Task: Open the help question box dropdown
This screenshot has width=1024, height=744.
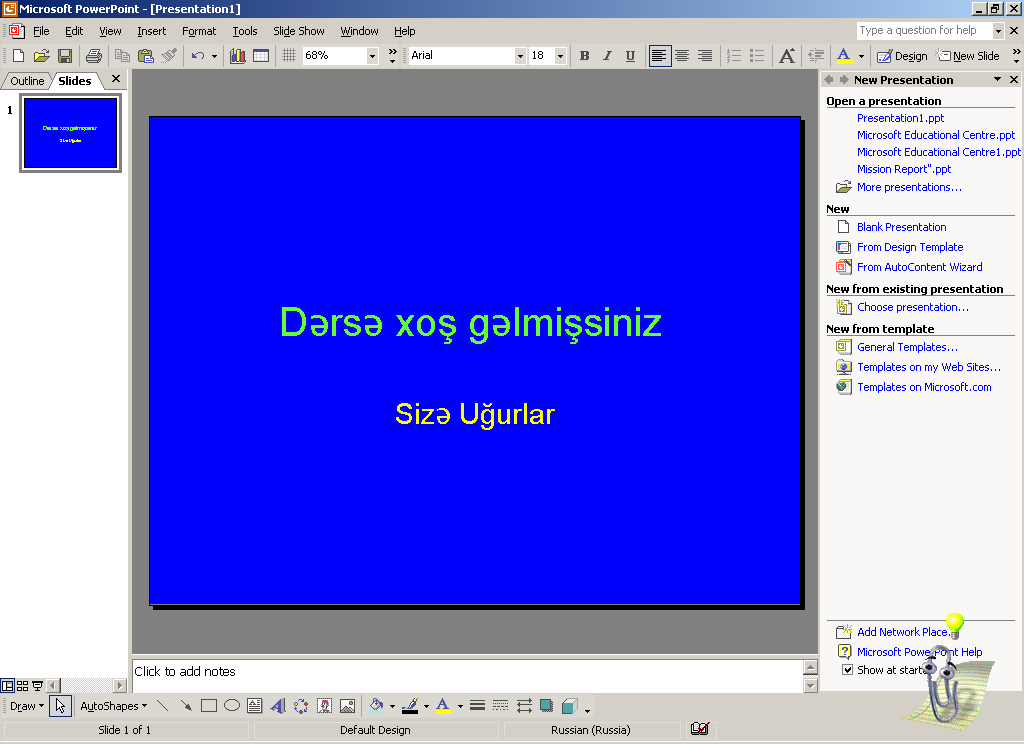Action: pos(998,31)
